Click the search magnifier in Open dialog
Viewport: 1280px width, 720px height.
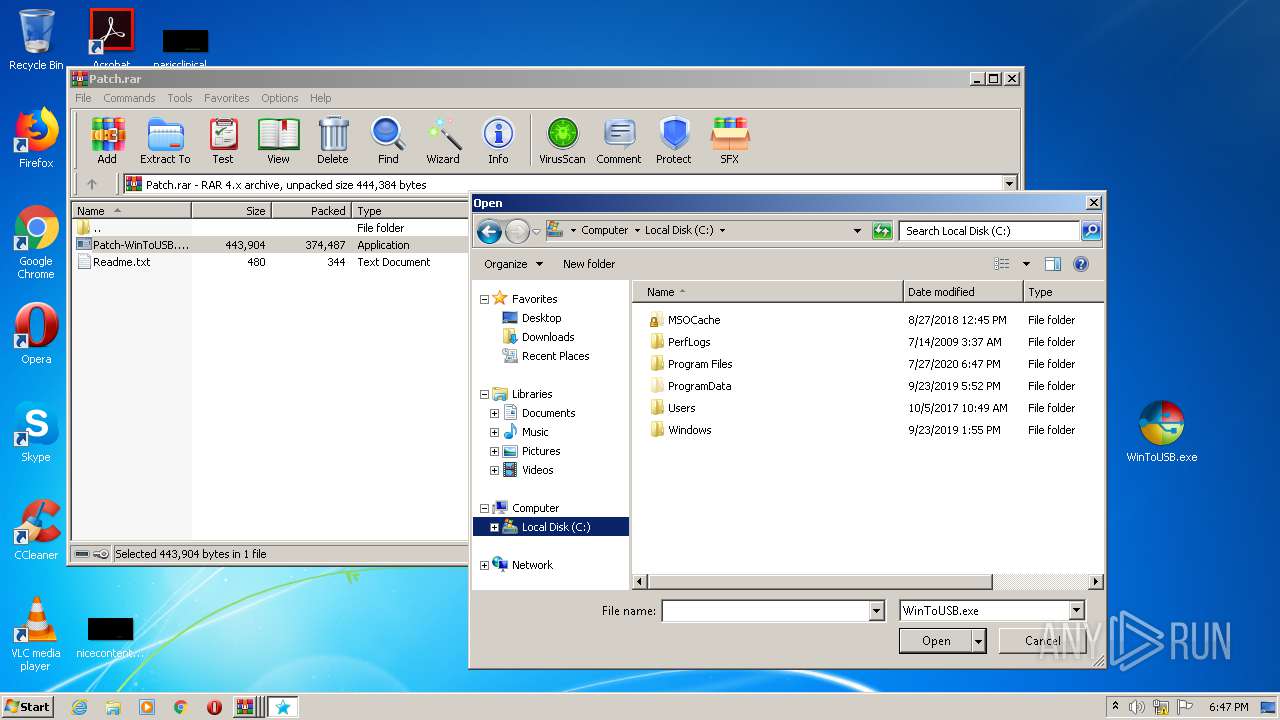coord(1090,231)
